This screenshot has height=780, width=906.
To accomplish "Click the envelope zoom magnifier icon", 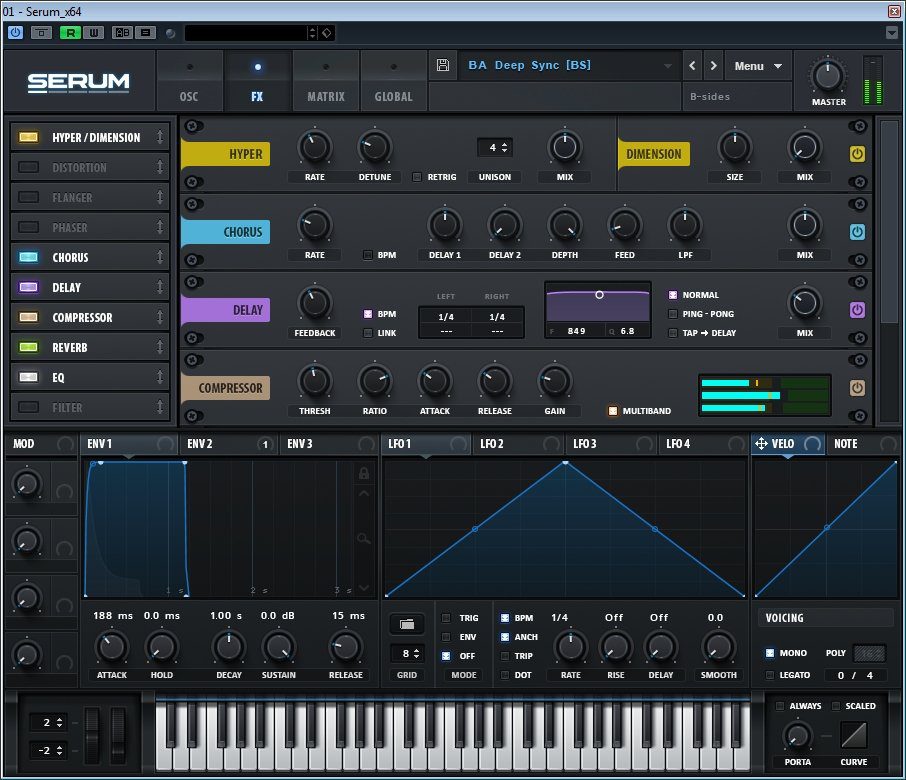I will [363, 539].
